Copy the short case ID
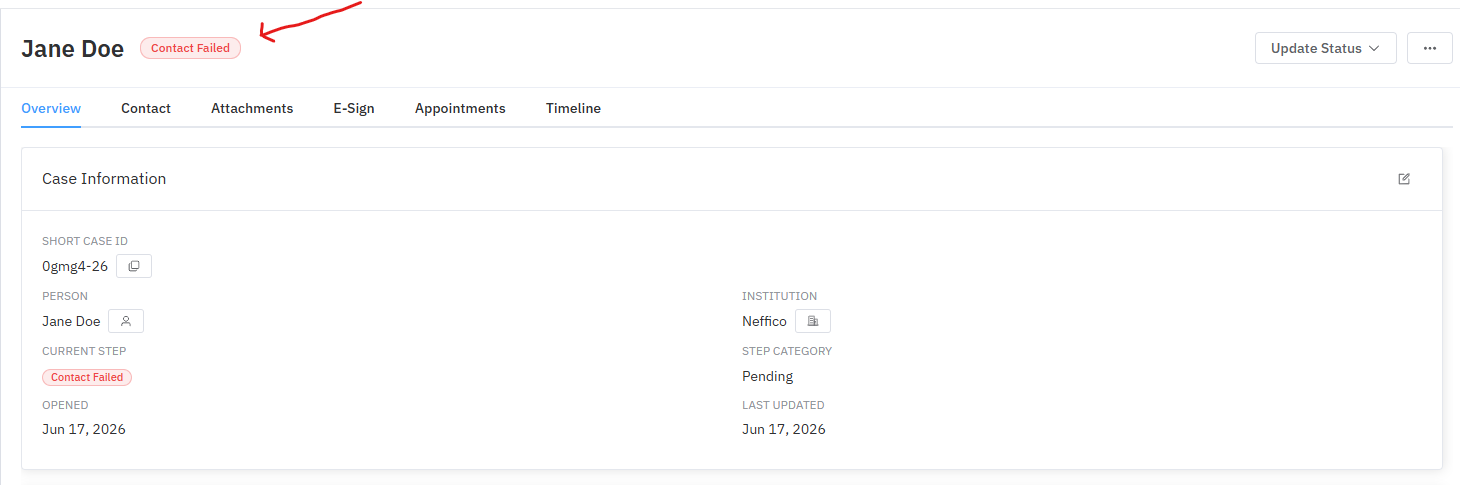 [134, 266]
